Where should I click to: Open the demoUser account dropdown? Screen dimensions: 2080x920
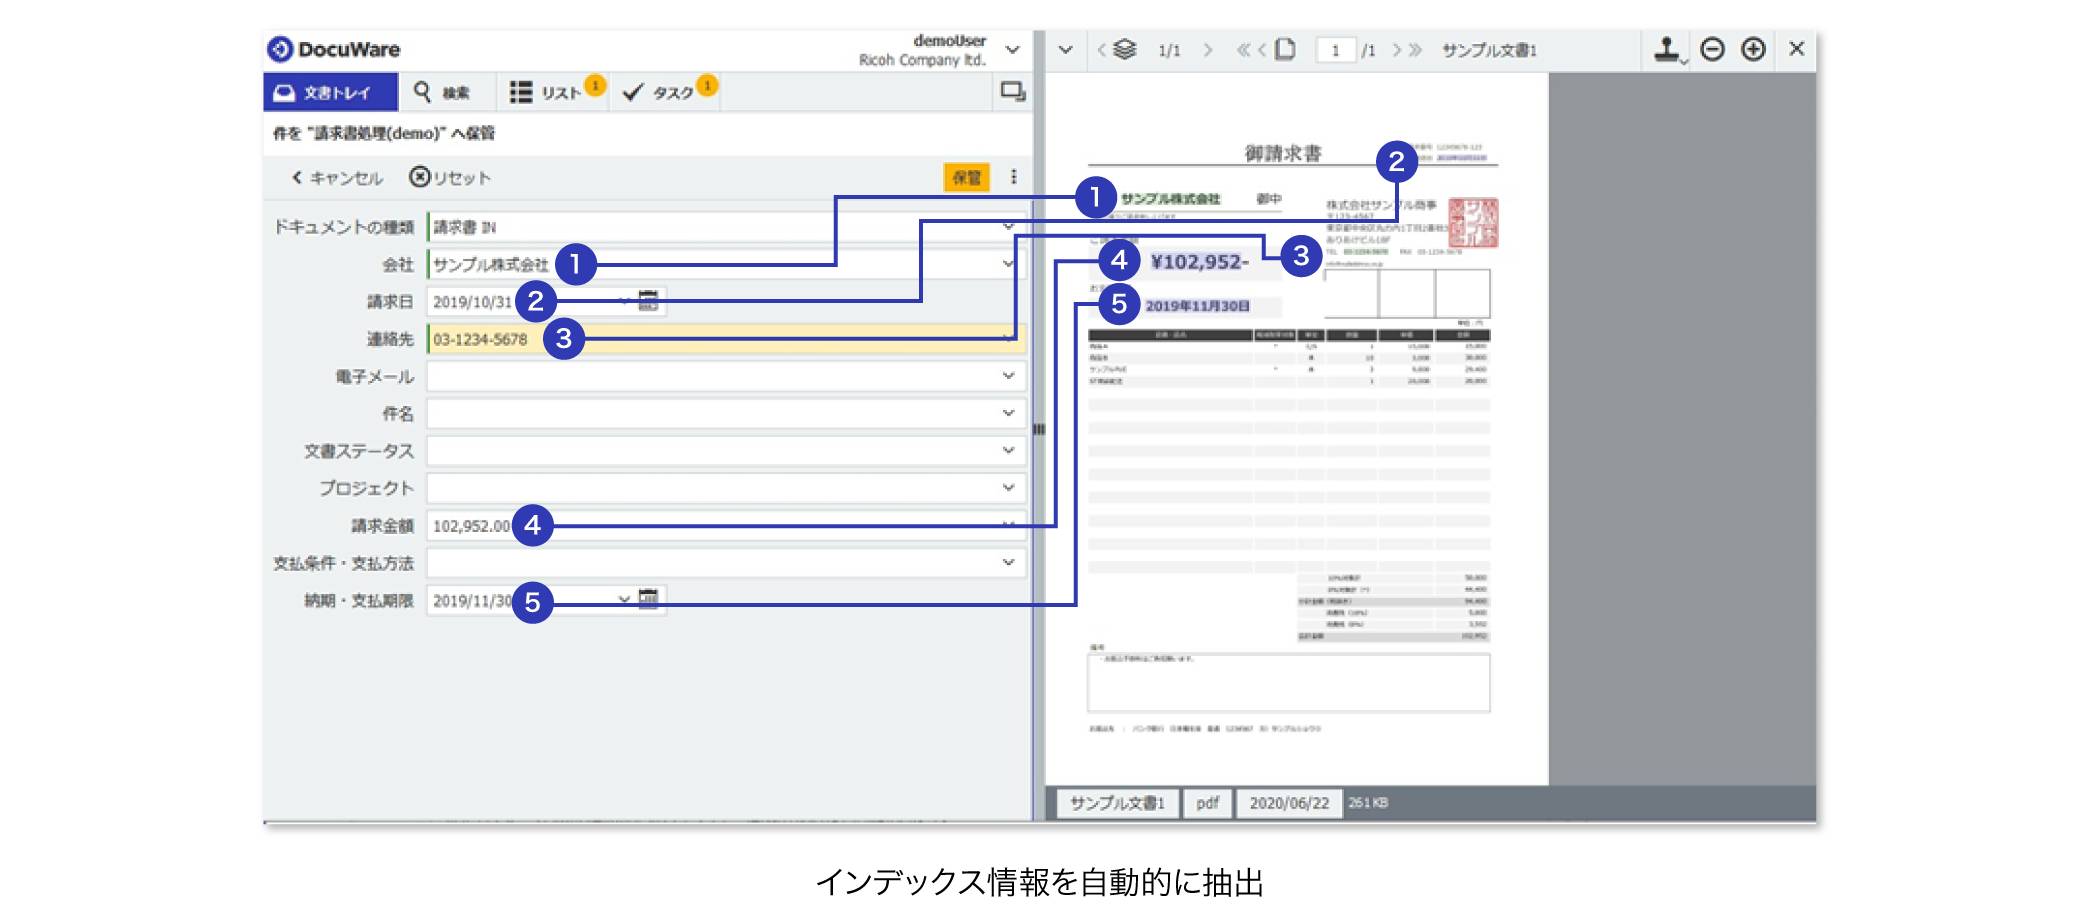click(x=1012, y=50)
